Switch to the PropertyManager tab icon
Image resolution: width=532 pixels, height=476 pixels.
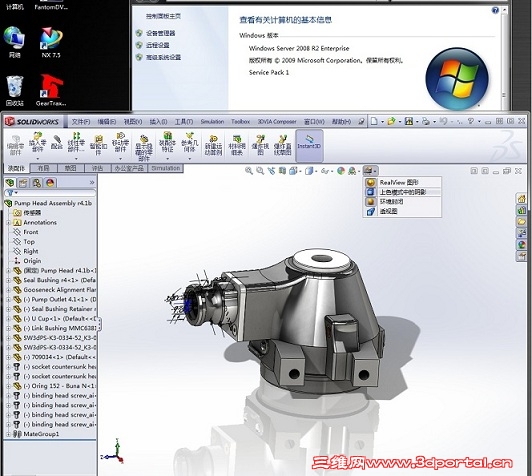(23, 183)
